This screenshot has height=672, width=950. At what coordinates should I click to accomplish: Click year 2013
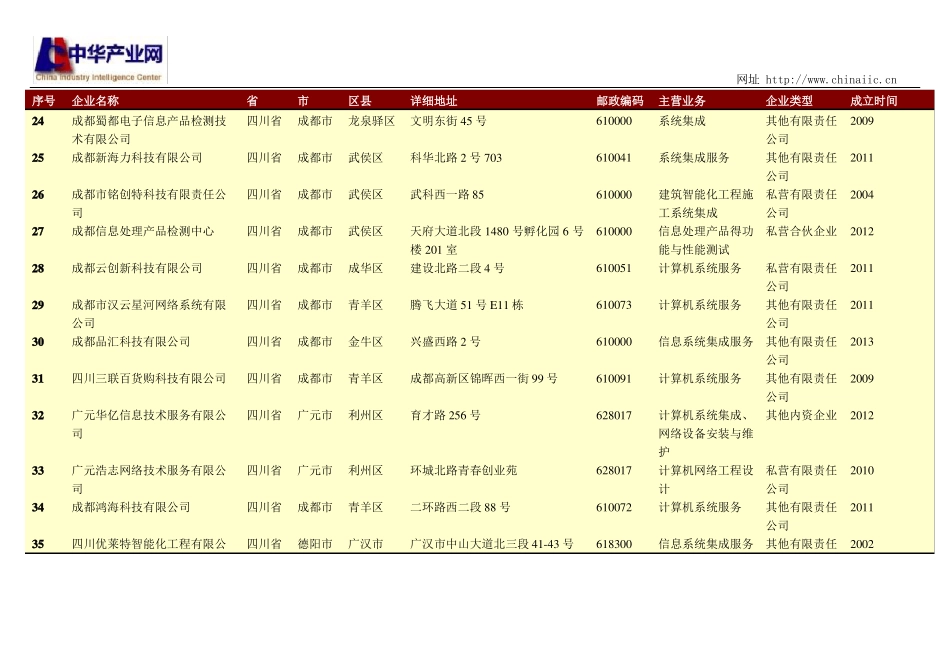coord(862,342)
